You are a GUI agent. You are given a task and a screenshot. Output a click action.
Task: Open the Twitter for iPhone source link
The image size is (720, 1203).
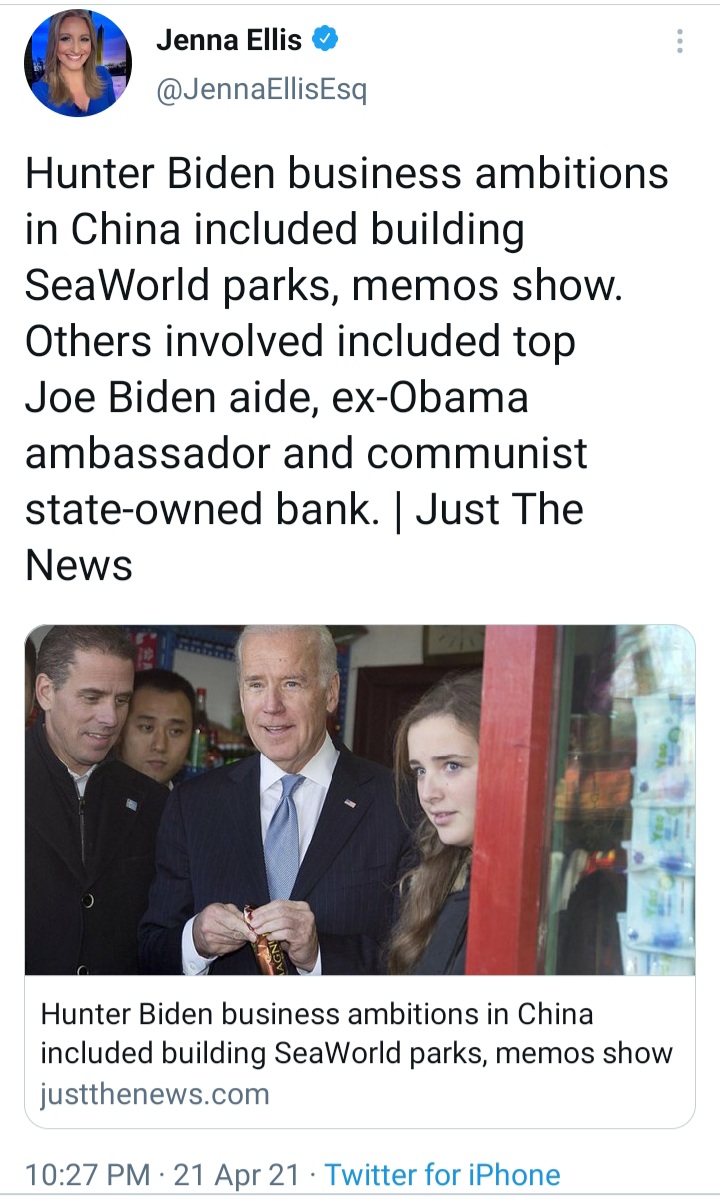click(442, 1174)
